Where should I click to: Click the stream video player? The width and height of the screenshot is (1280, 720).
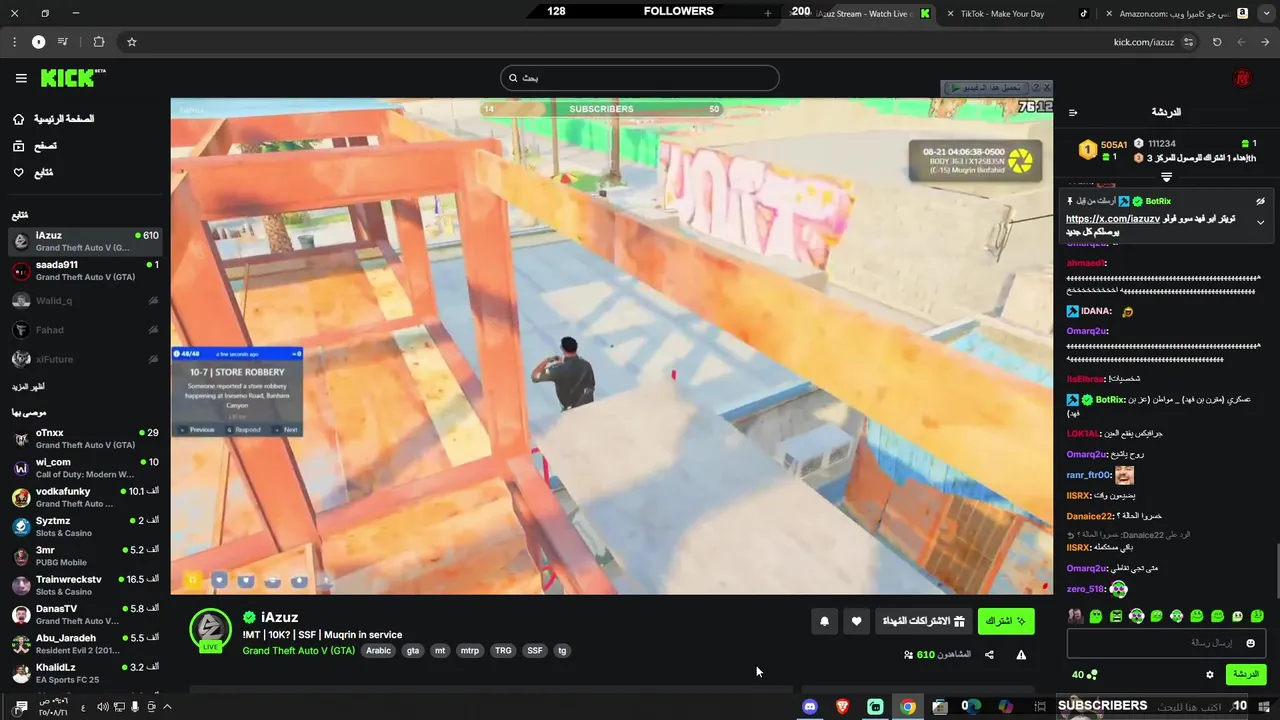click(x=611, y=346)
